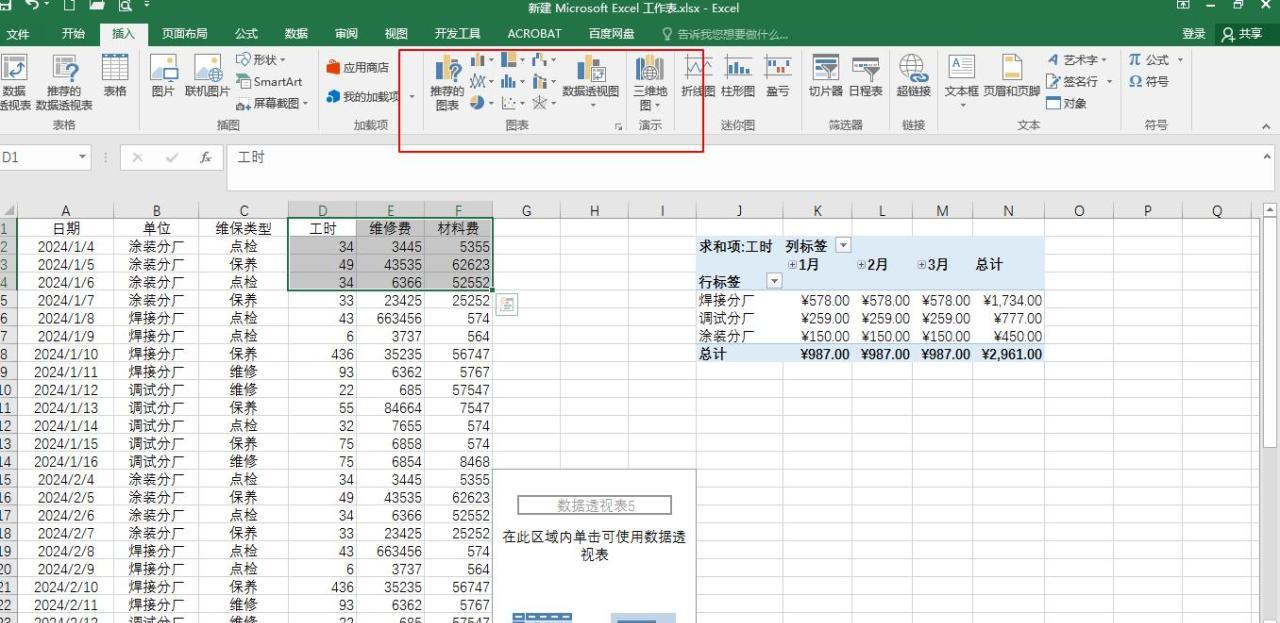Screen dimensions: 1280x623
Task: Insert a picture with 图片
Action: click(x=162, y=76)
